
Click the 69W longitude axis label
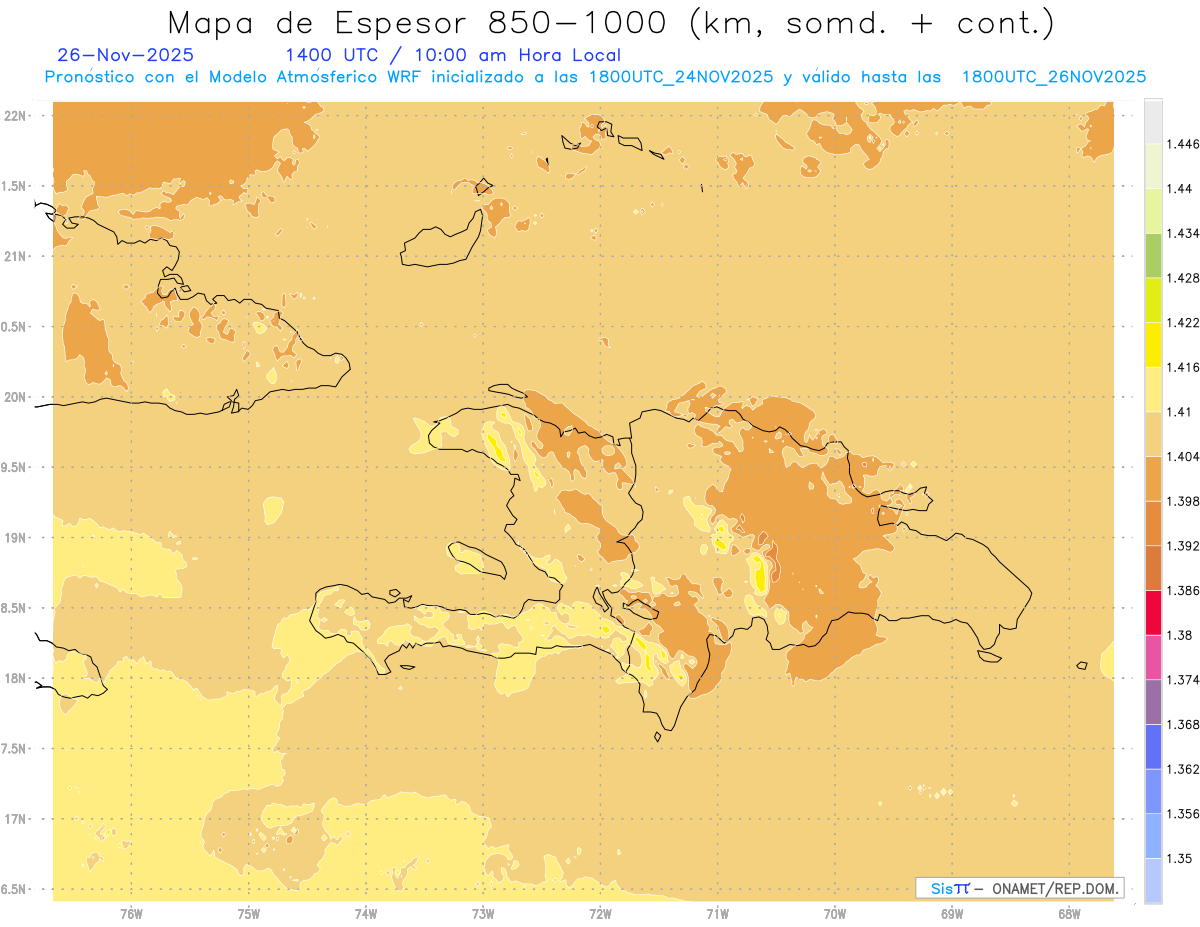coord(952,914)
